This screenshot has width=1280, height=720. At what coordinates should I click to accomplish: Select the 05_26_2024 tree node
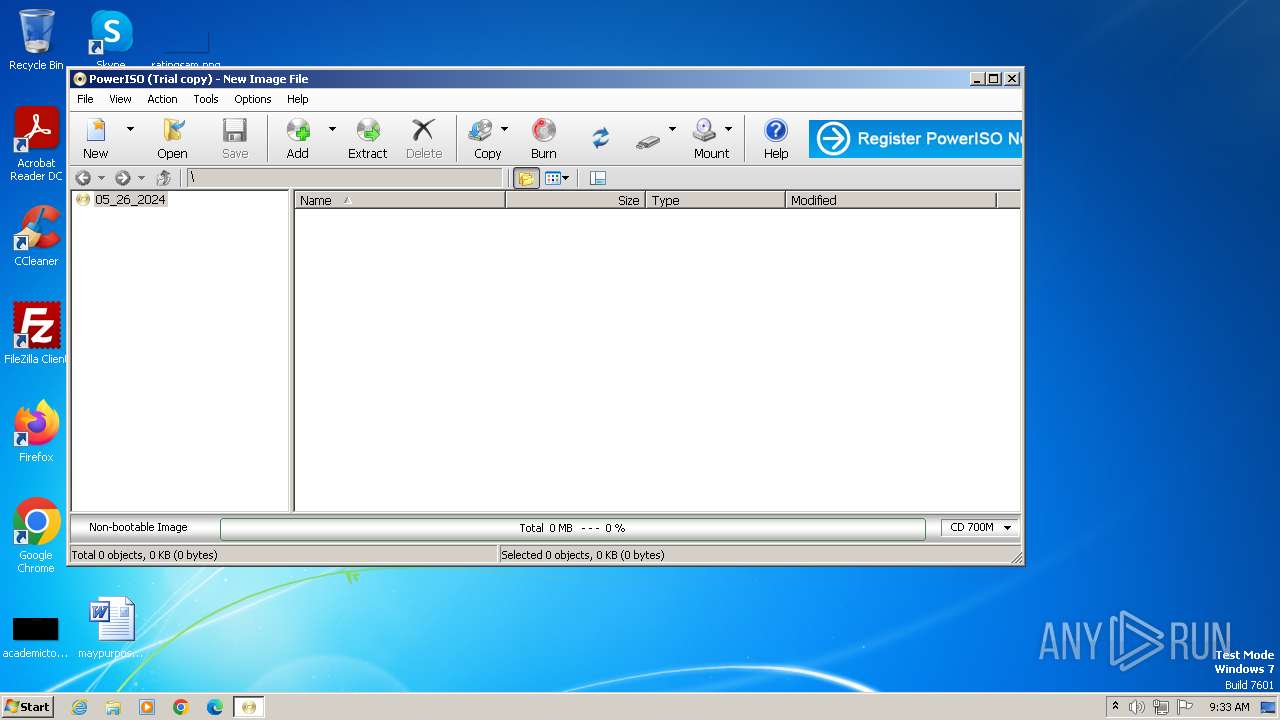[130, 199]
